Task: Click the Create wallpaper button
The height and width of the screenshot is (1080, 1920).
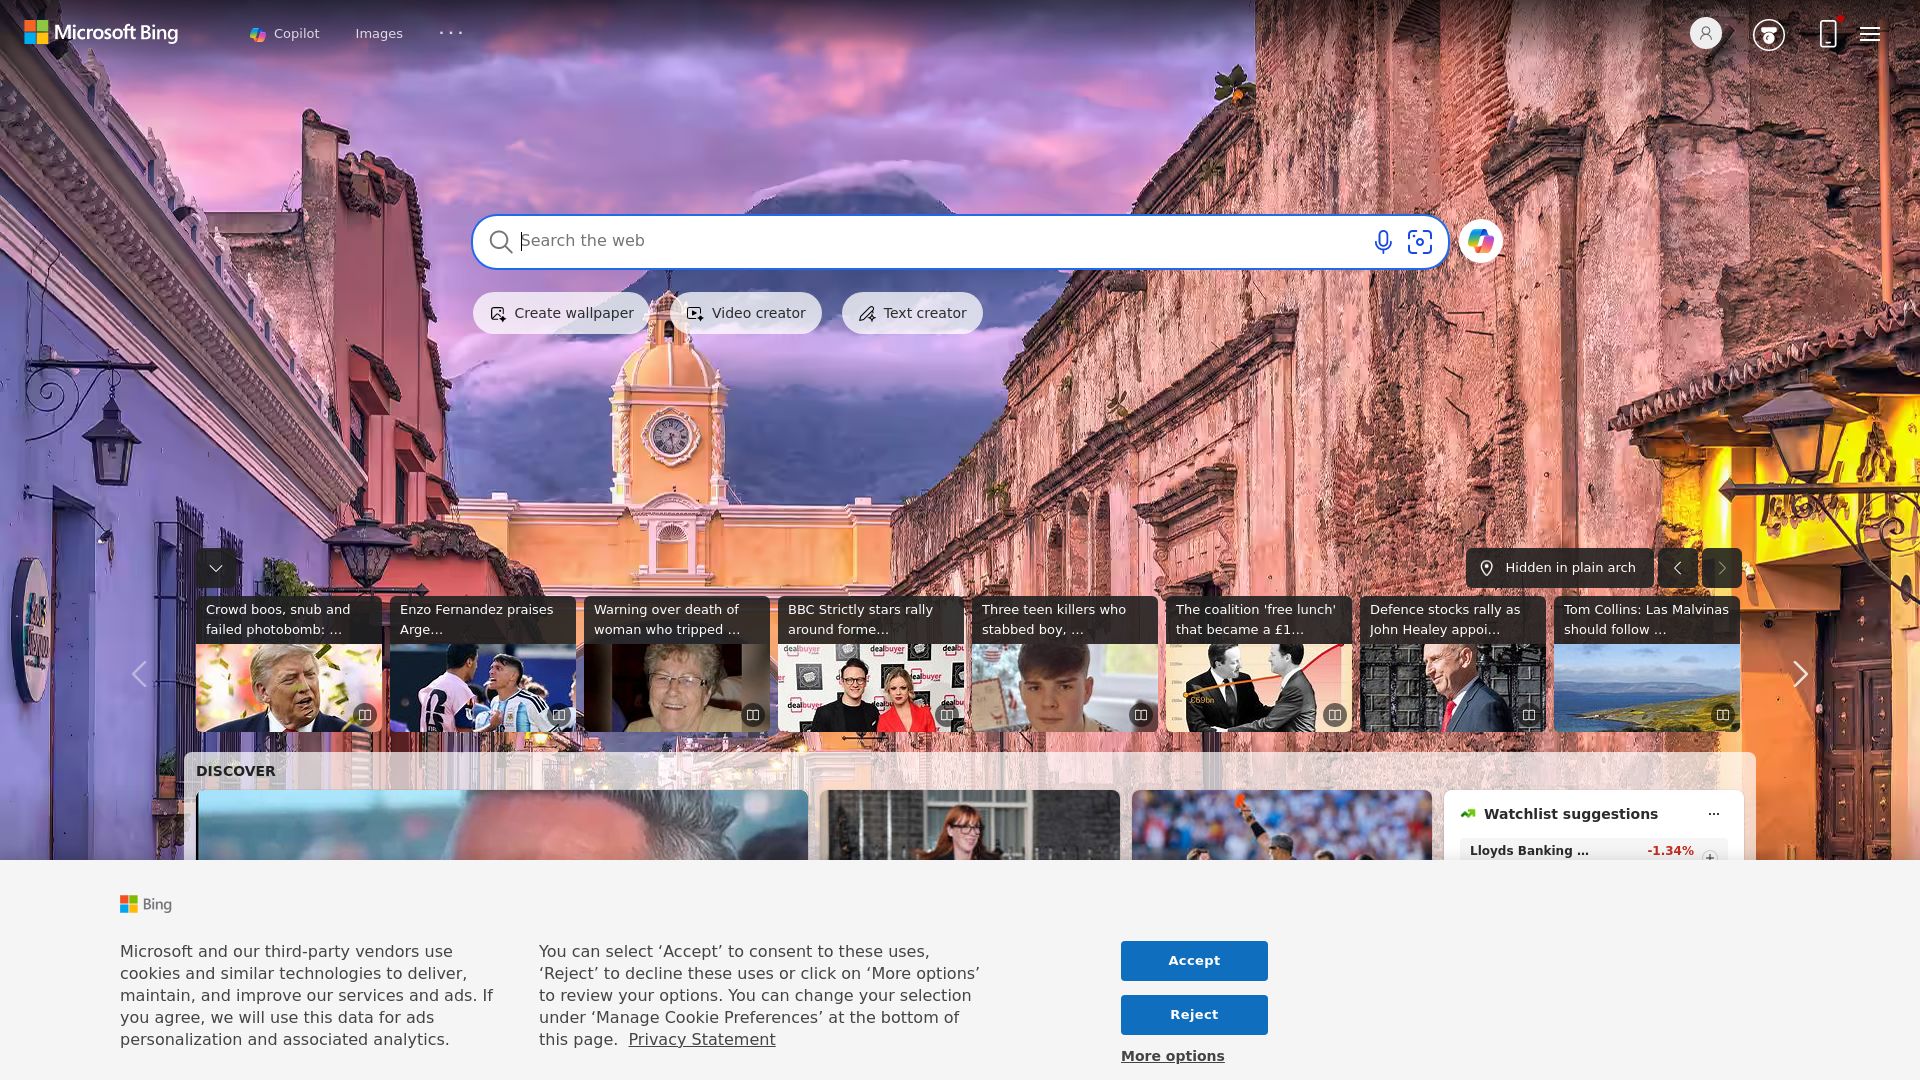Action: pyautogui.click(x=561, y=313)
